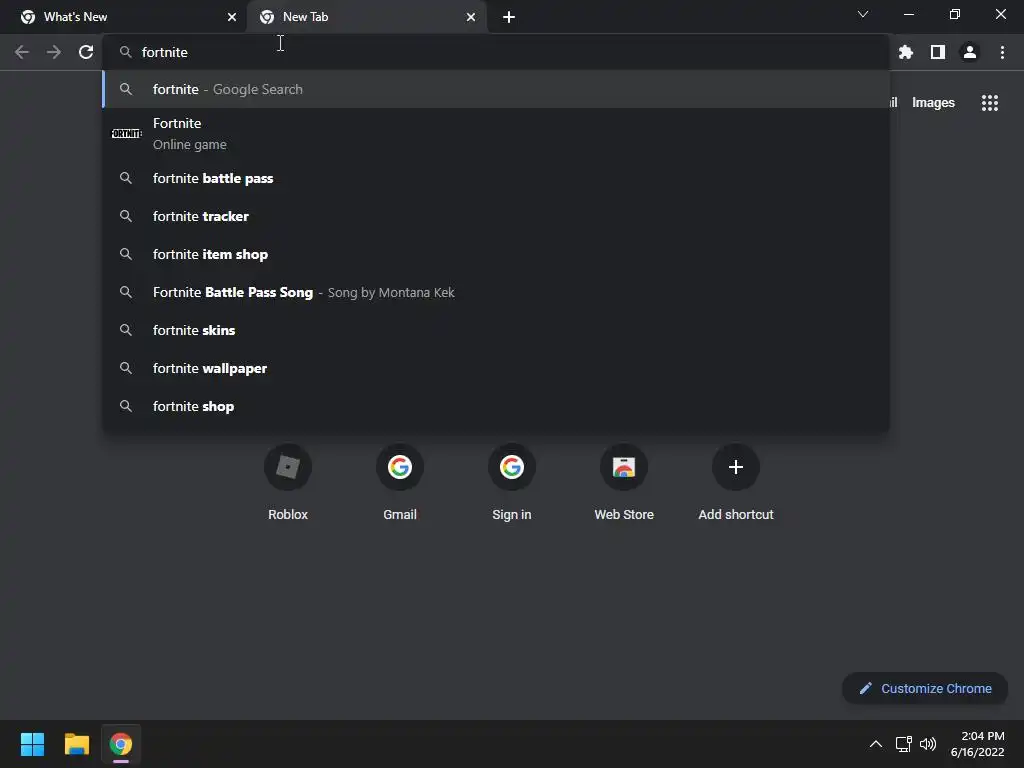The width and height of the screenshot is (1024, 768).
Task: Open the Web Store shortcut
Action: [624, 483]
